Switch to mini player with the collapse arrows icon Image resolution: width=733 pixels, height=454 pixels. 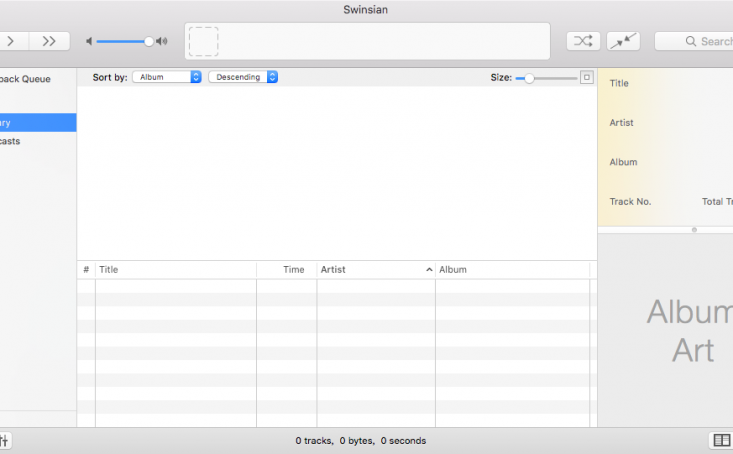coord(623,41)
